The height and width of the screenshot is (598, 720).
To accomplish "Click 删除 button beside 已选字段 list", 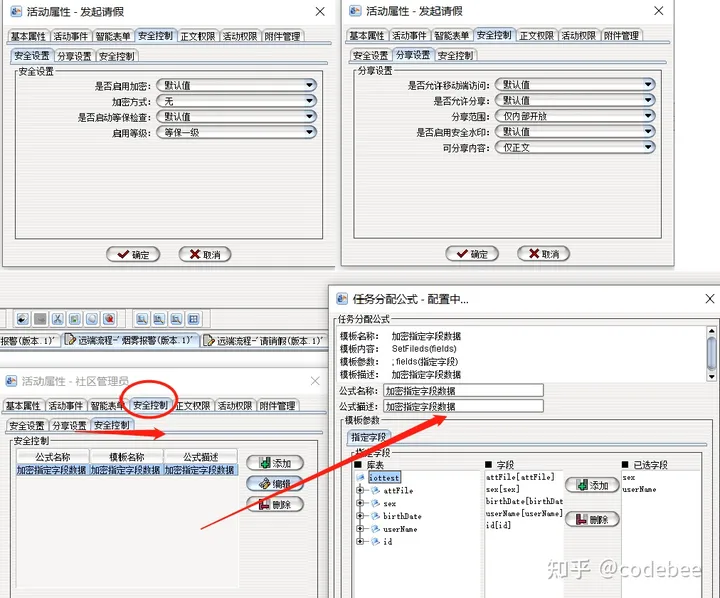I will 592,519.
